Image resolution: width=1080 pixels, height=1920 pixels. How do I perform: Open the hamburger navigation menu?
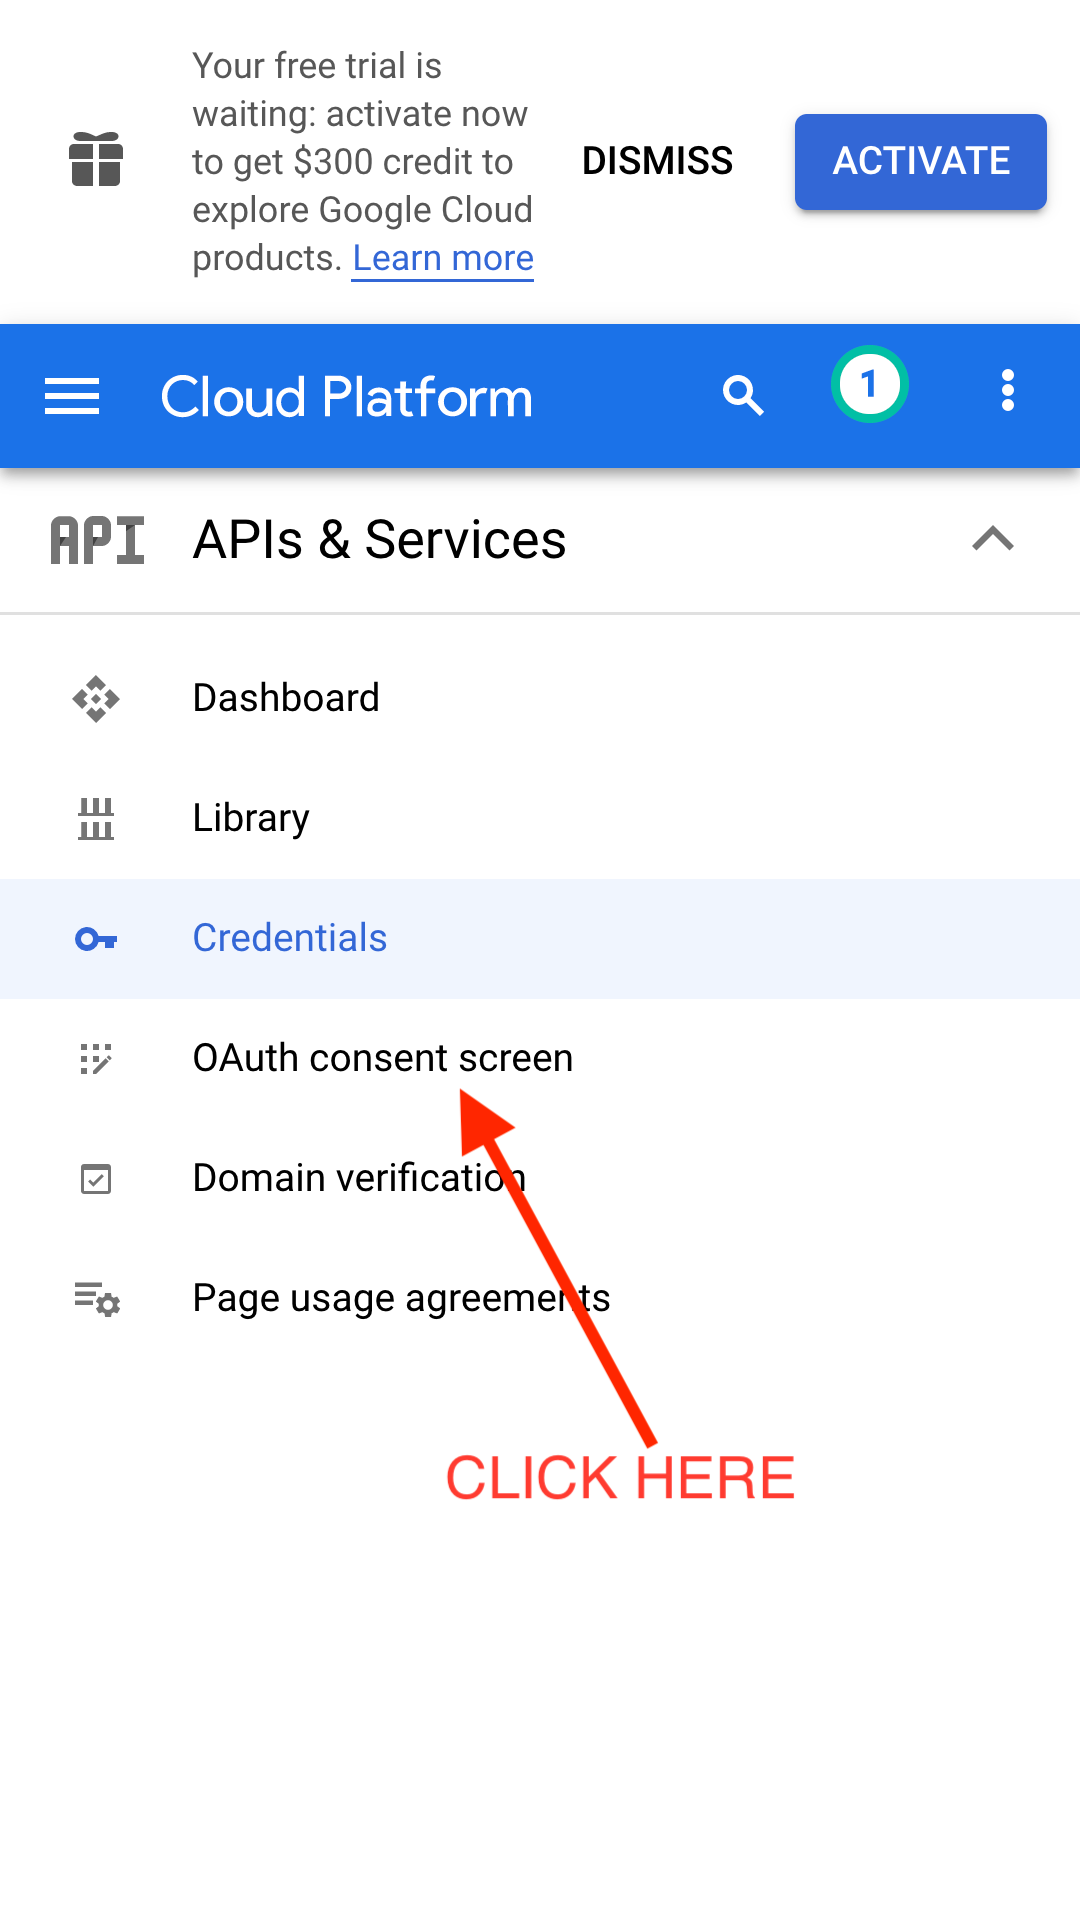[x=72, y=396]
